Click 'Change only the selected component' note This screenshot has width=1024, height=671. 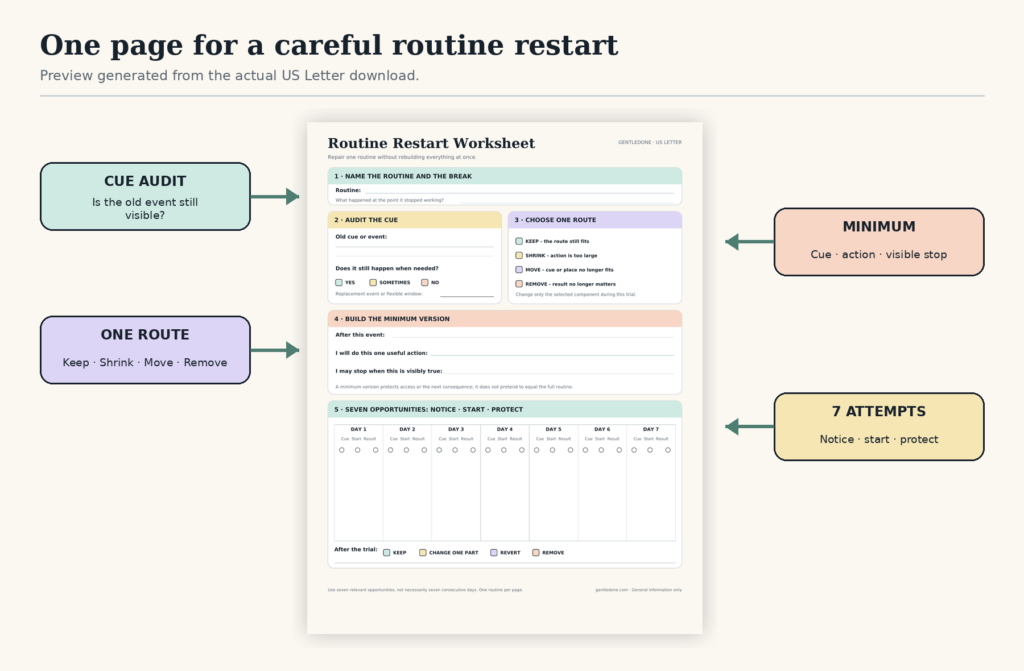coord(575,295)
